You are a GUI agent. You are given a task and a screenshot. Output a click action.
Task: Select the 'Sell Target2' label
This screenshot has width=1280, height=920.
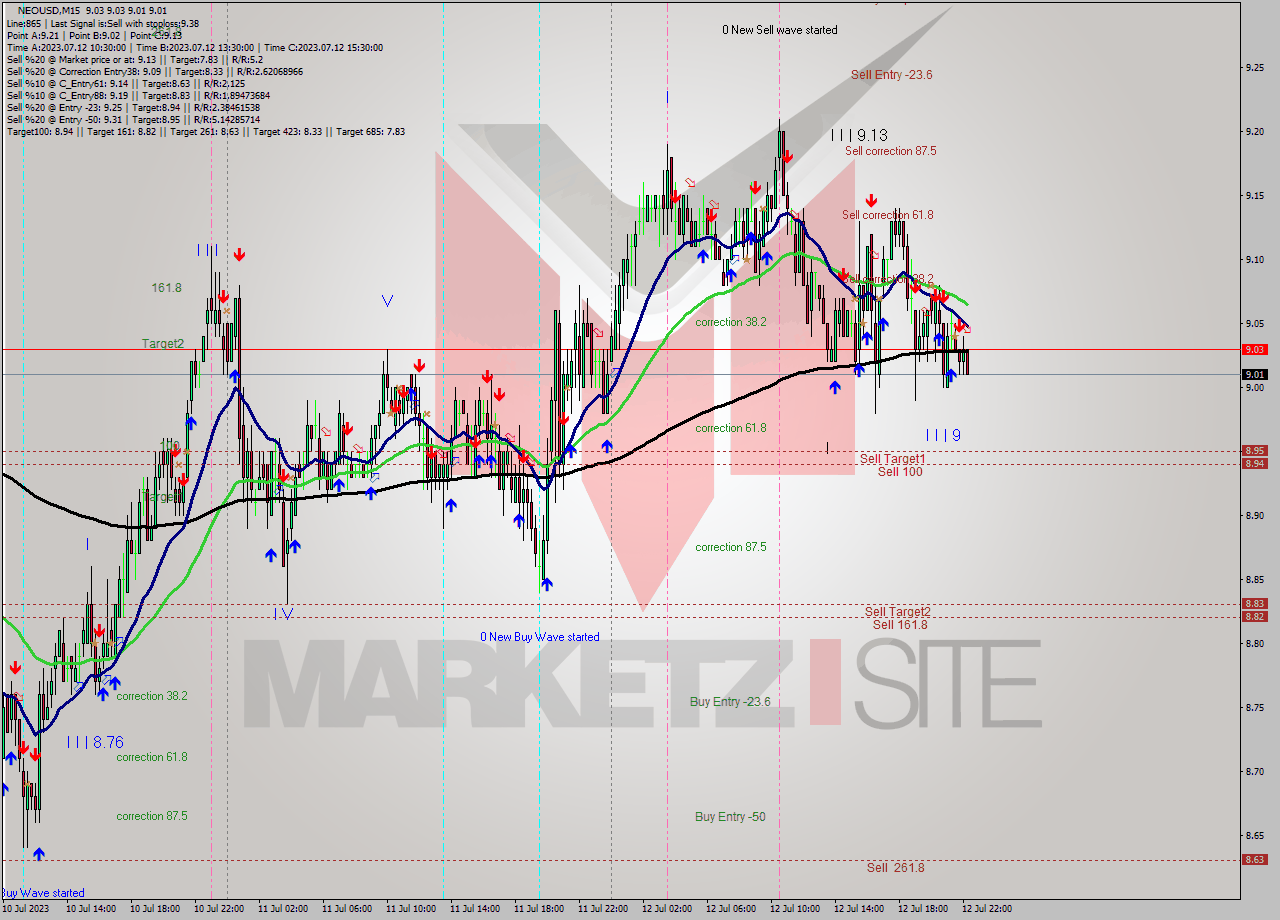click(x=898, y=612)
